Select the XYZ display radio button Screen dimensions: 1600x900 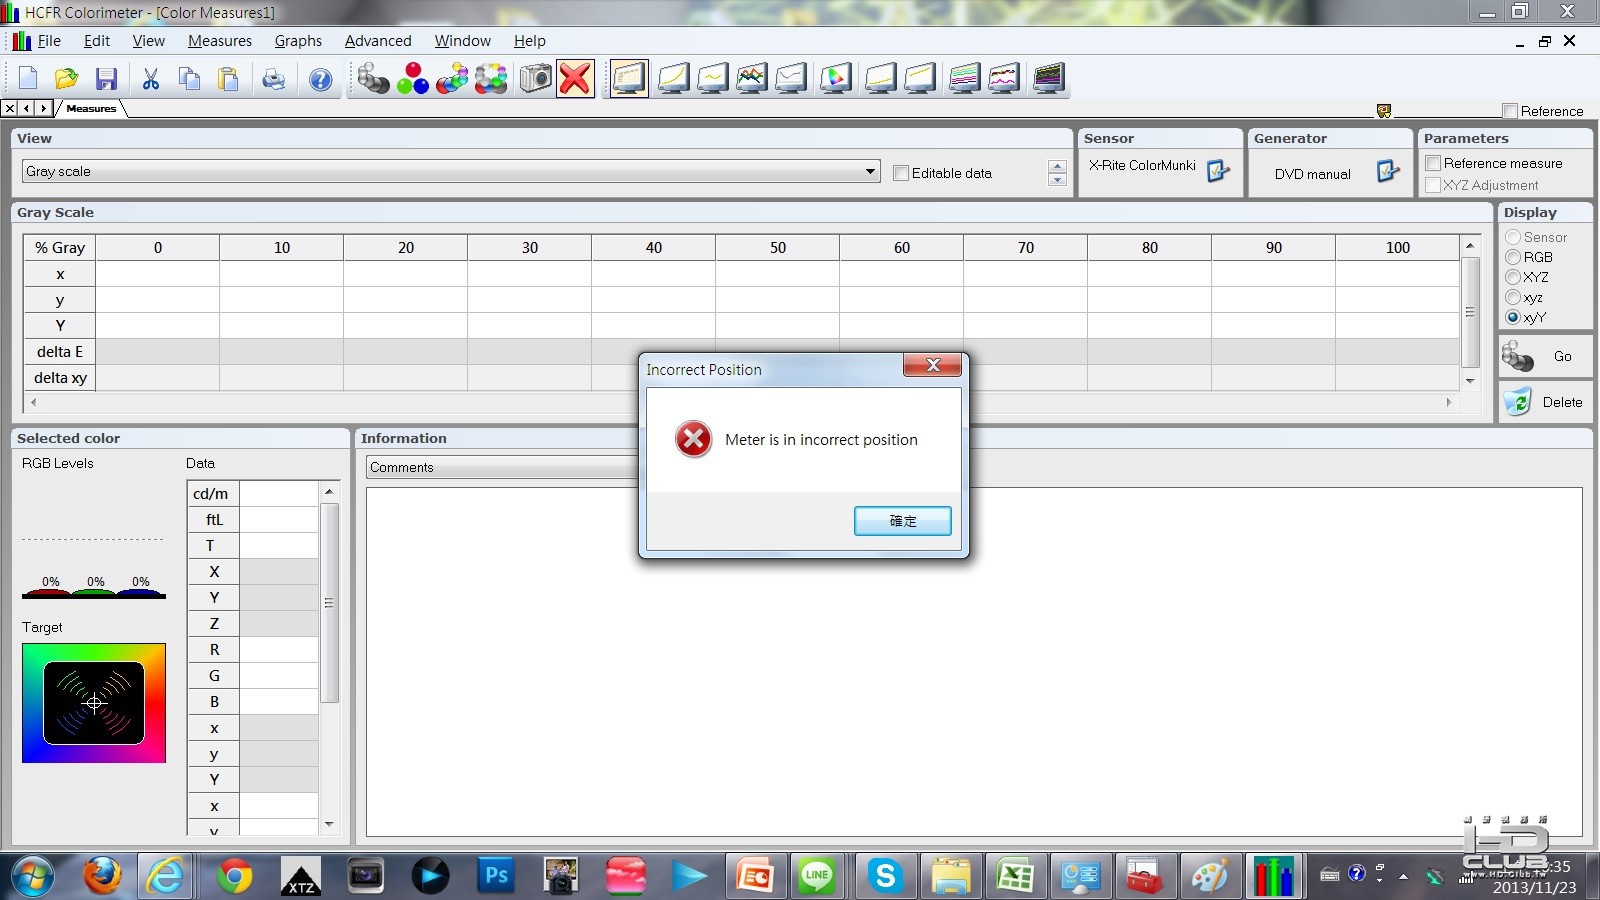(1513, 277)
